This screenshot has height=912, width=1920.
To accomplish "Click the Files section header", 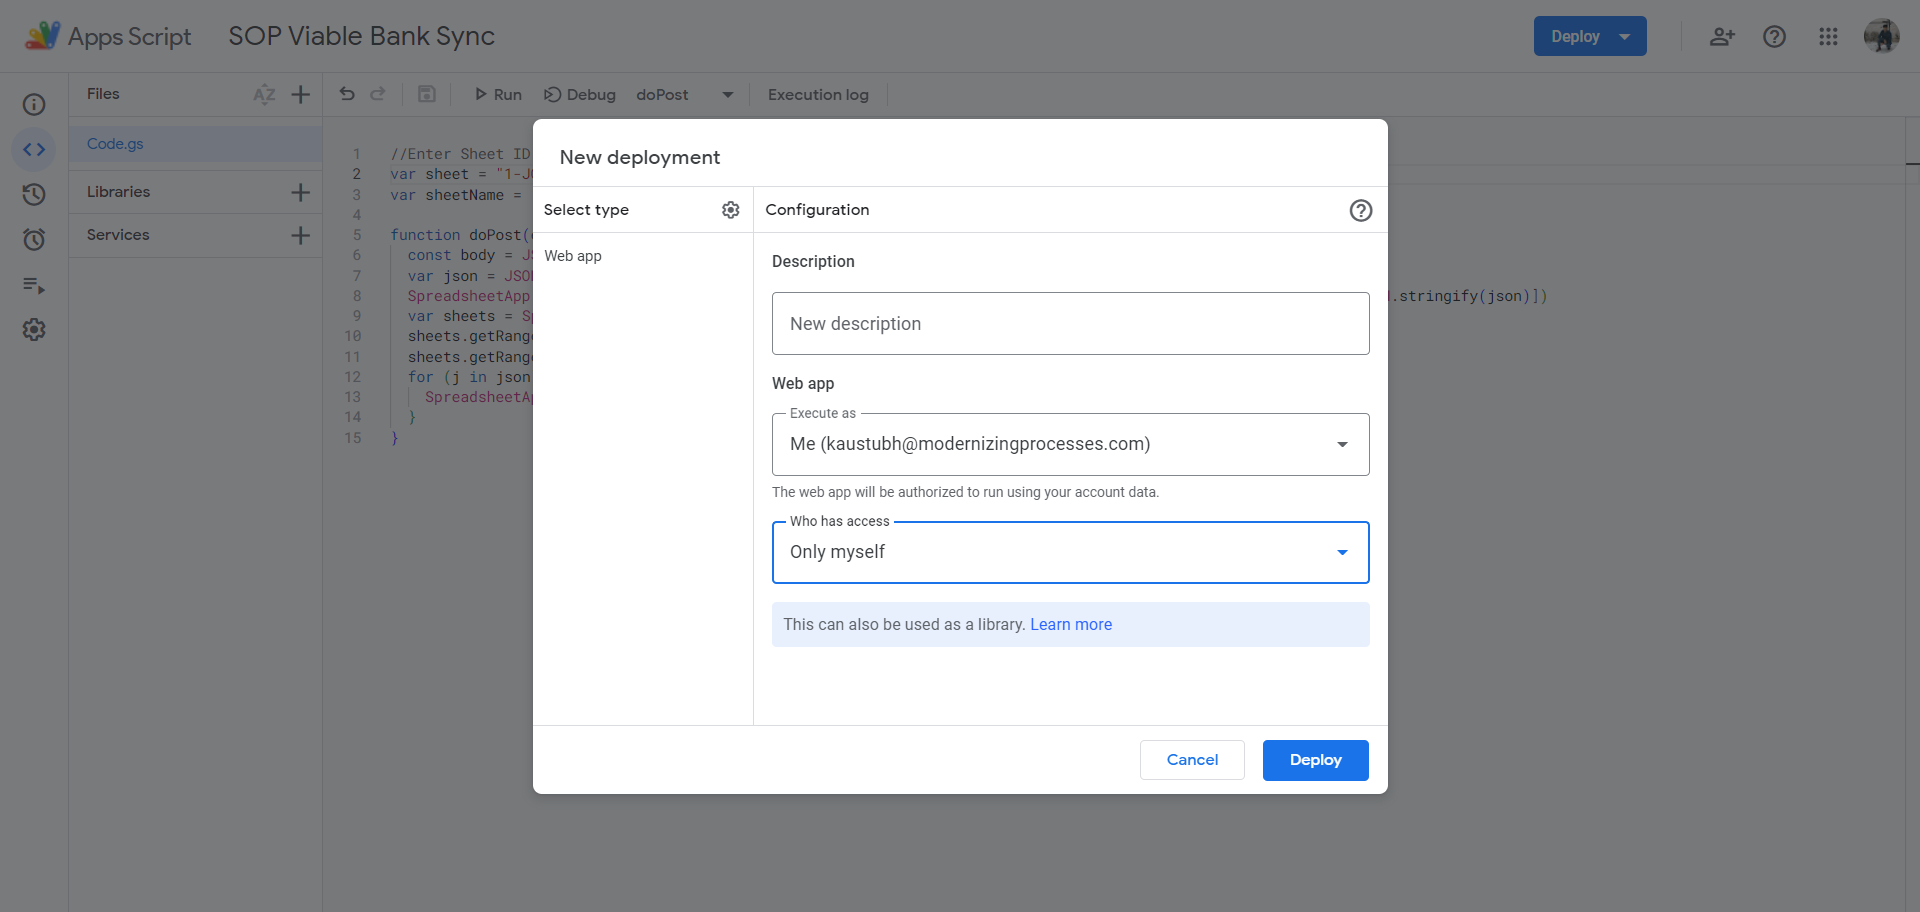I will [x=103, y=94].
